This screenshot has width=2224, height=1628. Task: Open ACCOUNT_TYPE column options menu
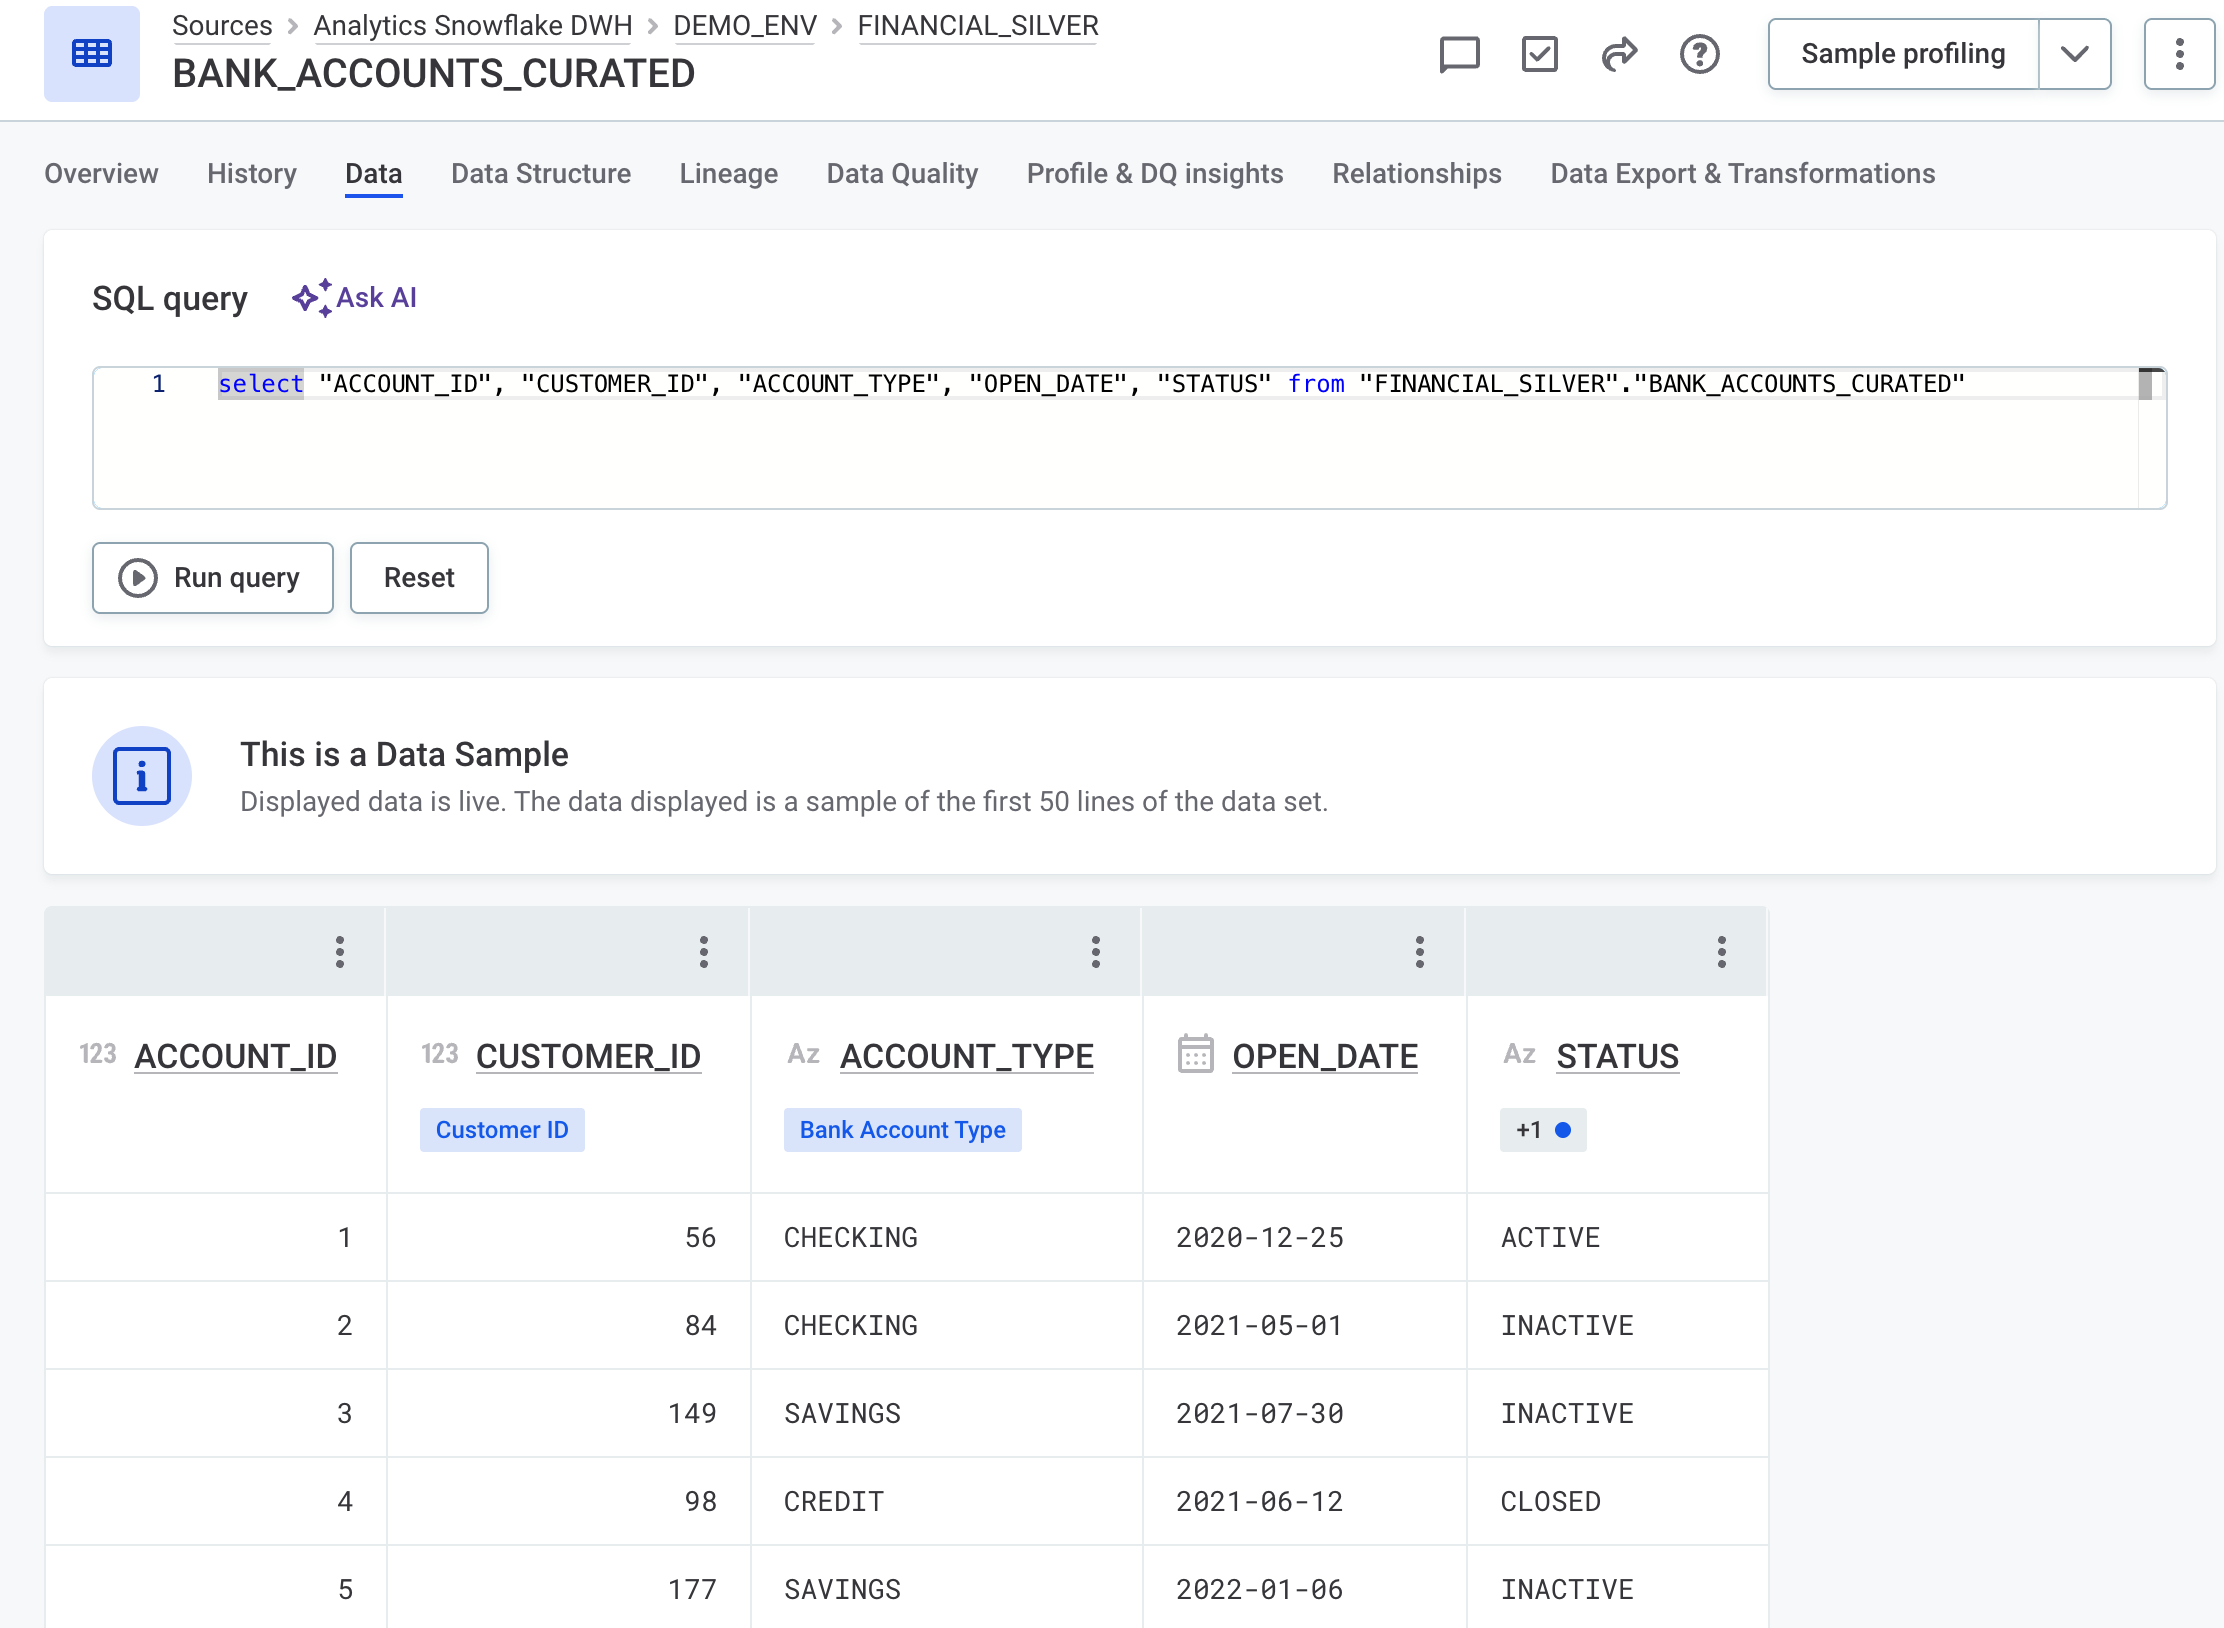[1096, 952]
